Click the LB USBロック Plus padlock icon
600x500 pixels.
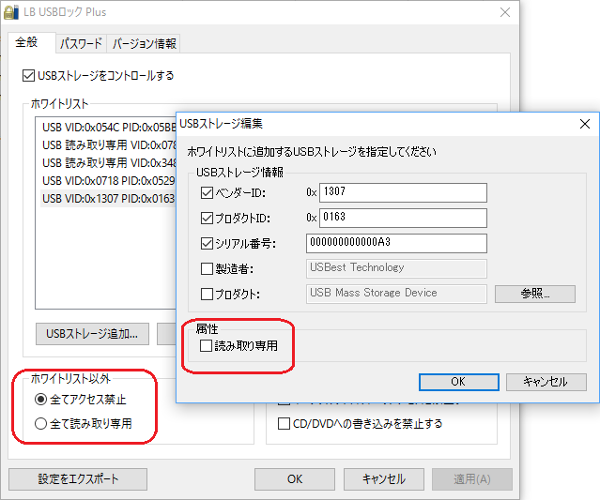tap(11, 12)
